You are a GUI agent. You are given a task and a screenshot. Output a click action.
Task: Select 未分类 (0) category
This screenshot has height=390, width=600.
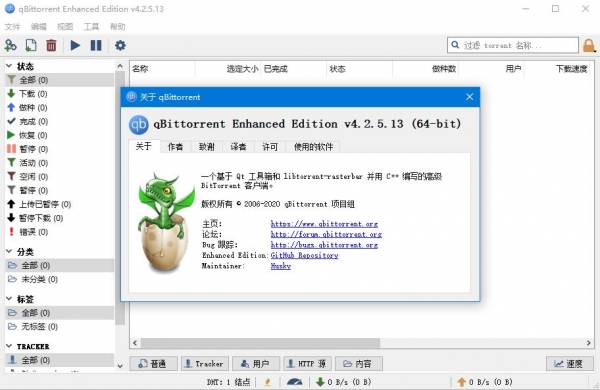[x=59, y=279]
